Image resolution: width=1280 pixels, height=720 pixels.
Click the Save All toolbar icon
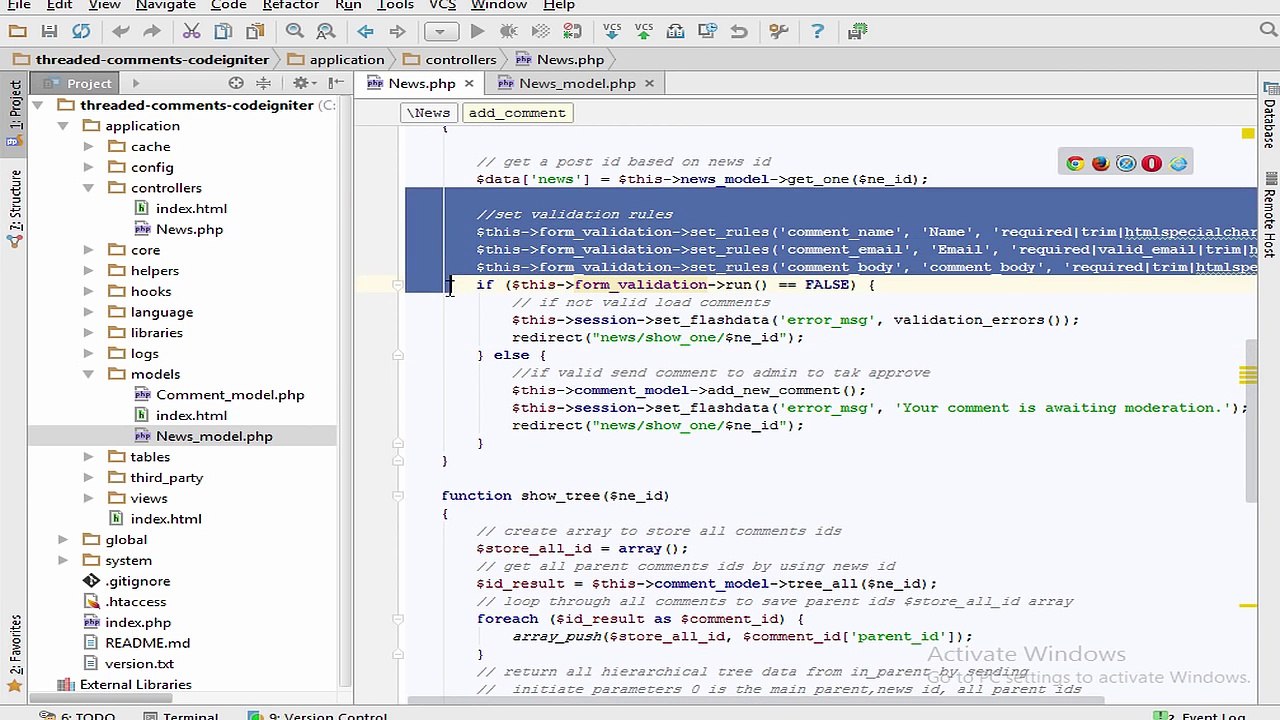49,32
